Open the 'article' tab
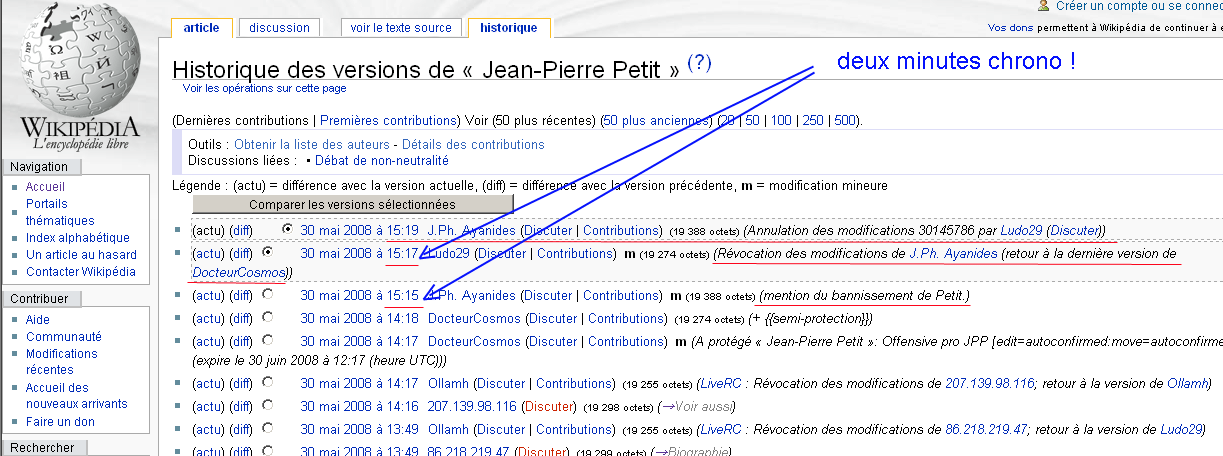Image resolution: width=1223 pixels, height=456 pixels. coord(201,28)
